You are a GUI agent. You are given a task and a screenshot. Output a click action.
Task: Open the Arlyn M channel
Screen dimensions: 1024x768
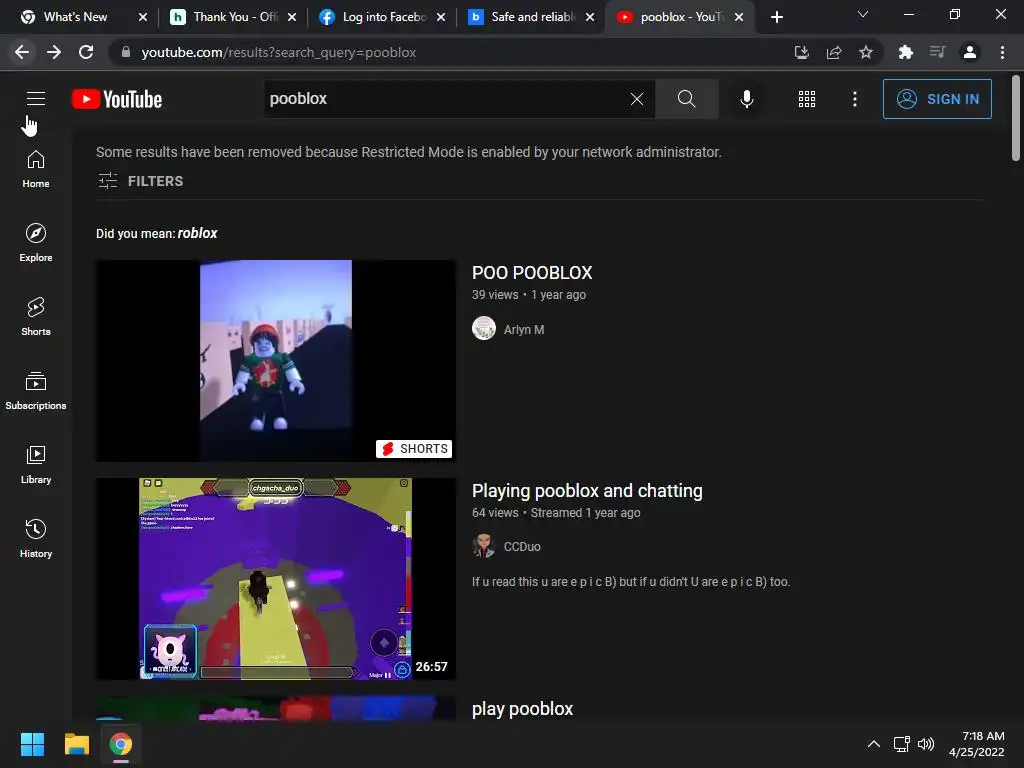tap(524, 330)
